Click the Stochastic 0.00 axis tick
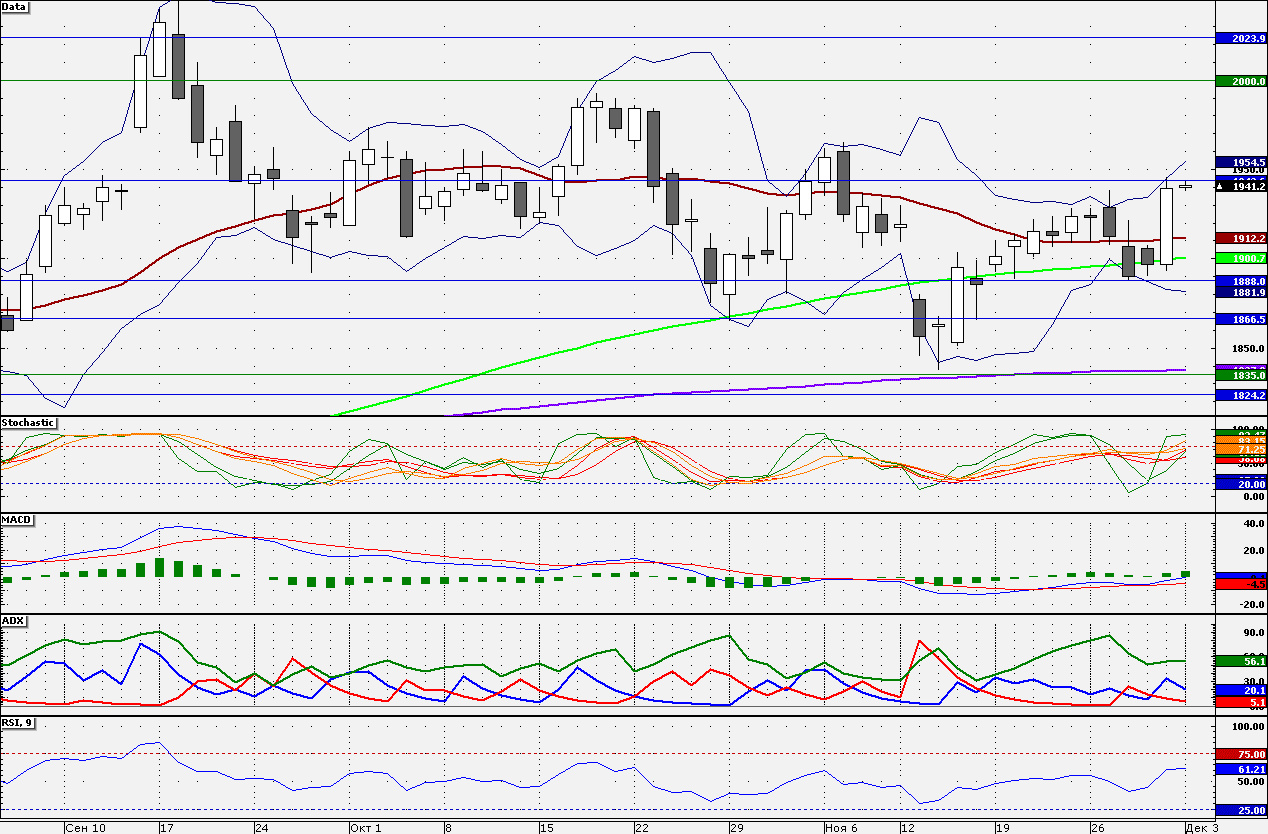This screenshot has height=834, width=1268. (1253, 496)
